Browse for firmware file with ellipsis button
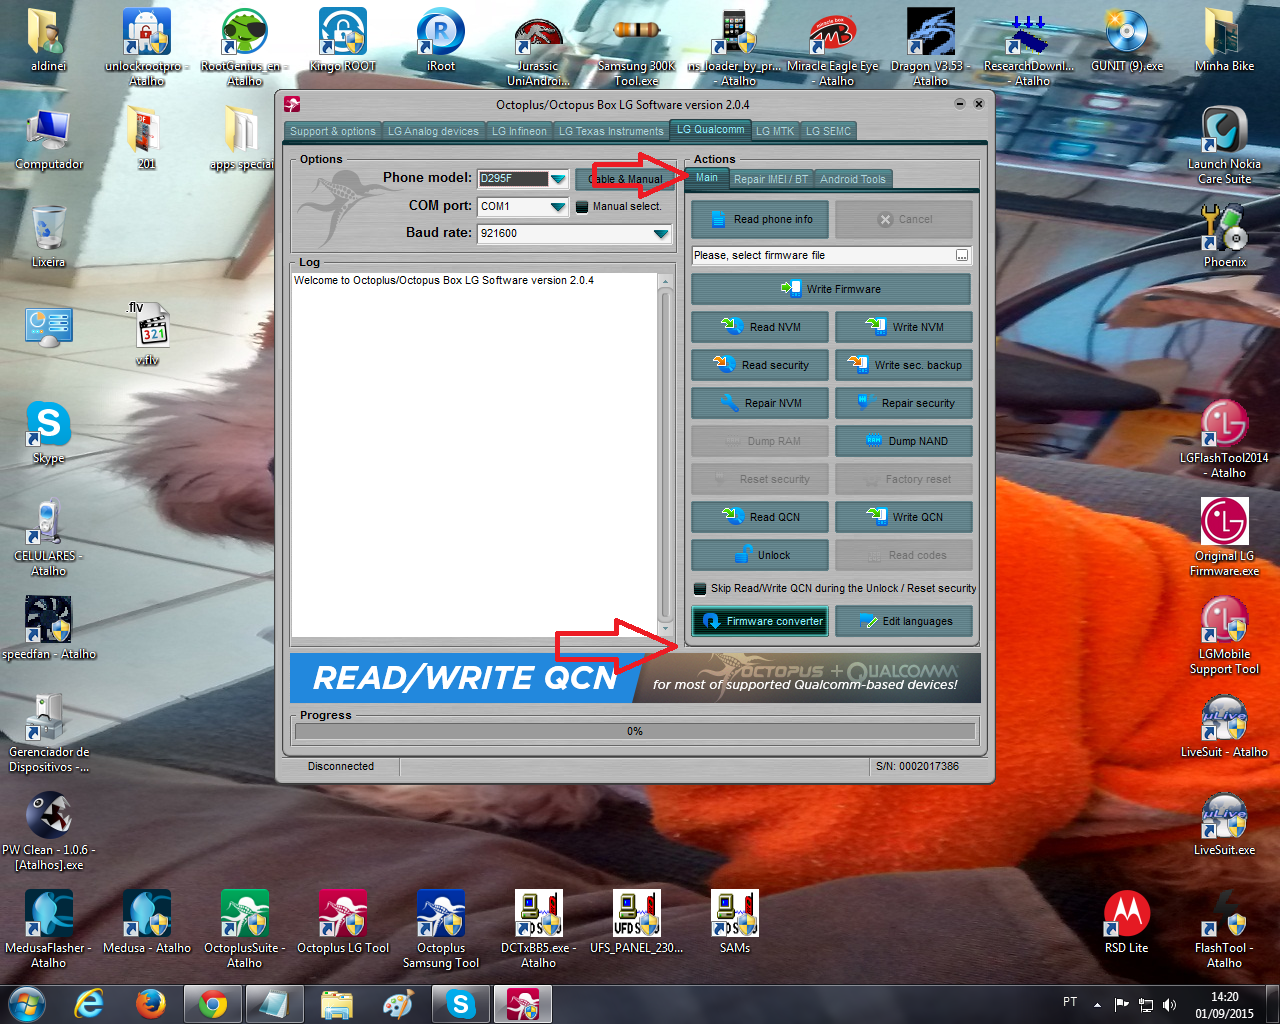Viewport: 1280px width, 1024px height. [x=962, y=256]
